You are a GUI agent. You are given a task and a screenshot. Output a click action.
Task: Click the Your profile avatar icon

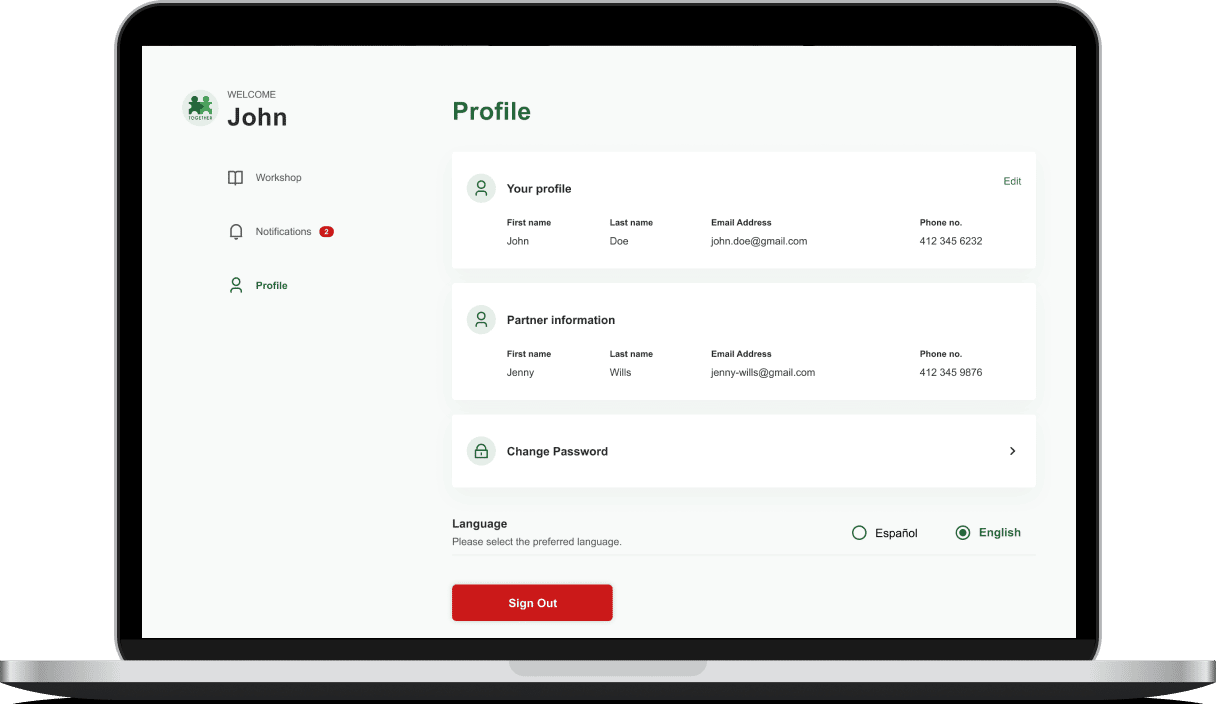coord(481,188)
